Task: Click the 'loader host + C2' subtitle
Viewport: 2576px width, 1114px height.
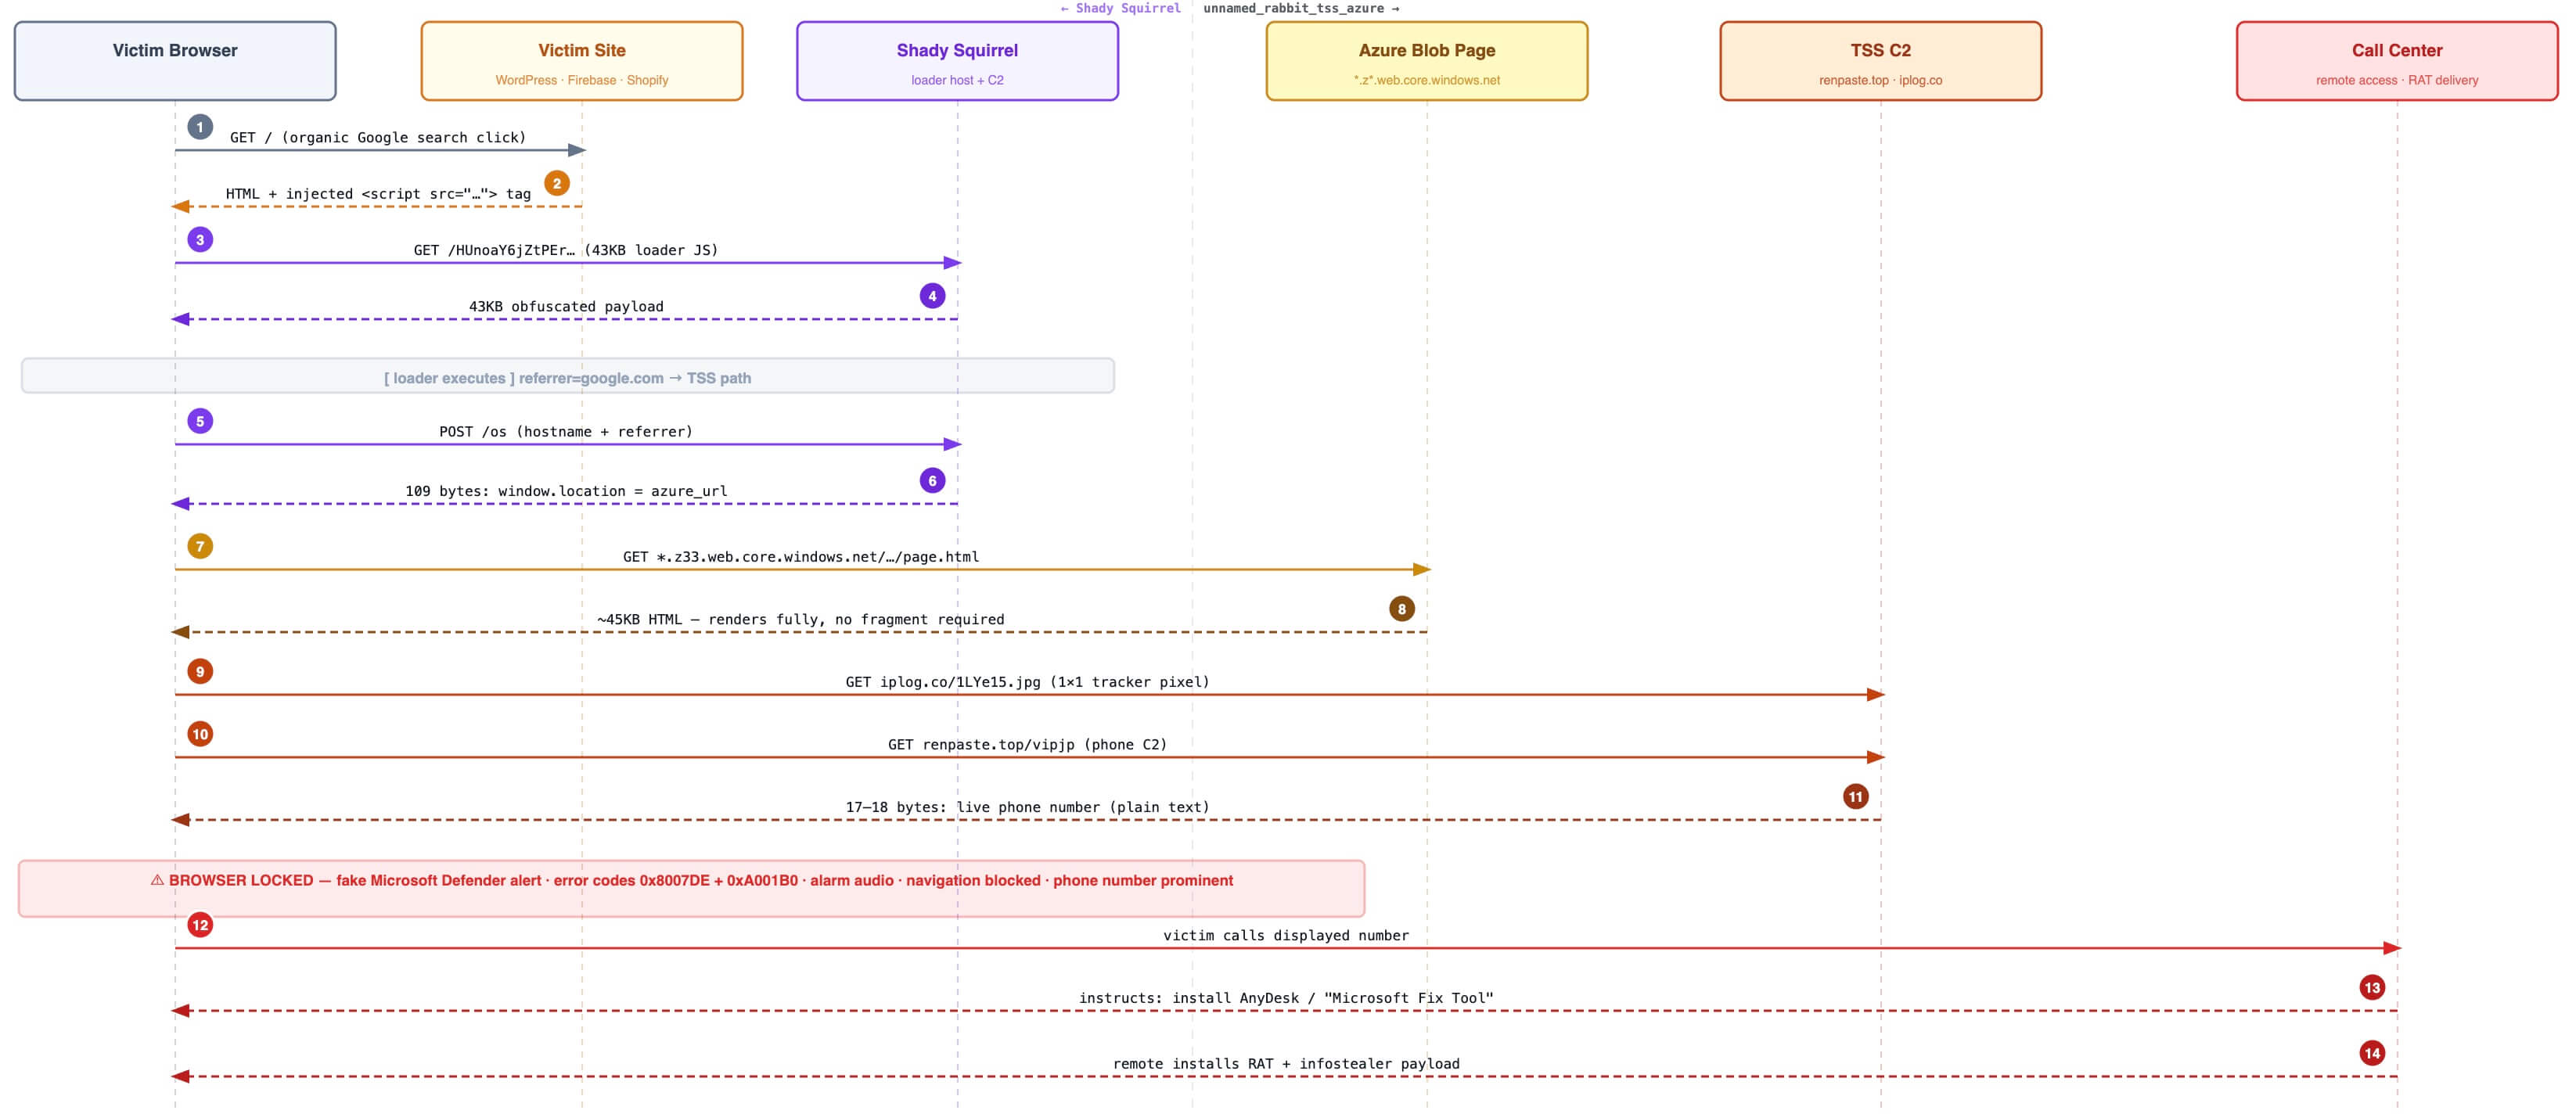Action: [957, 80]
